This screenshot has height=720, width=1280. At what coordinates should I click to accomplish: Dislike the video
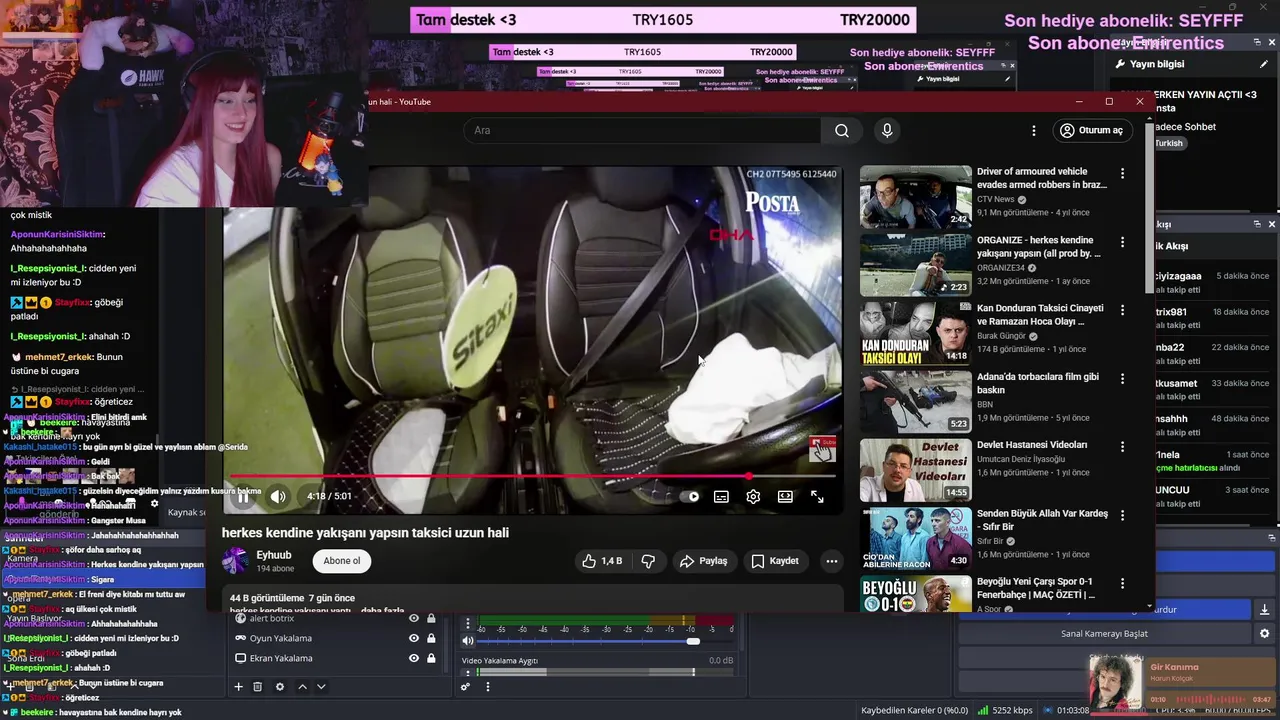tap(648, 561)
